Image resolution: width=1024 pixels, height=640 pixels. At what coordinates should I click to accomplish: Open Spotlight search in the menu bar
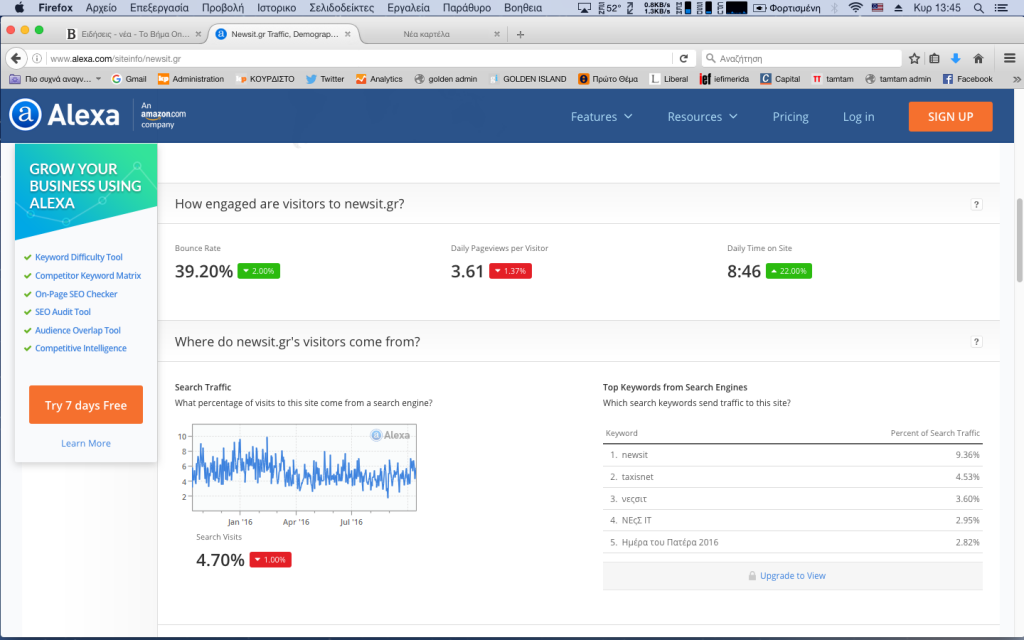978,8
